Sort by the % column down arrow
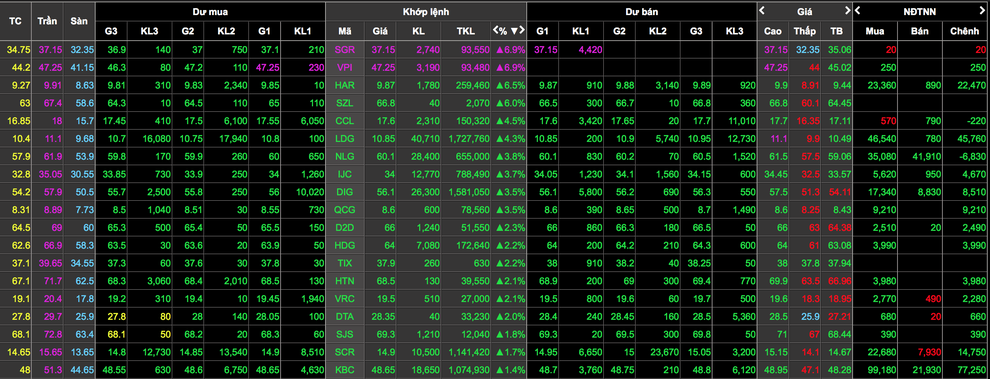 (x=514, y=30)
